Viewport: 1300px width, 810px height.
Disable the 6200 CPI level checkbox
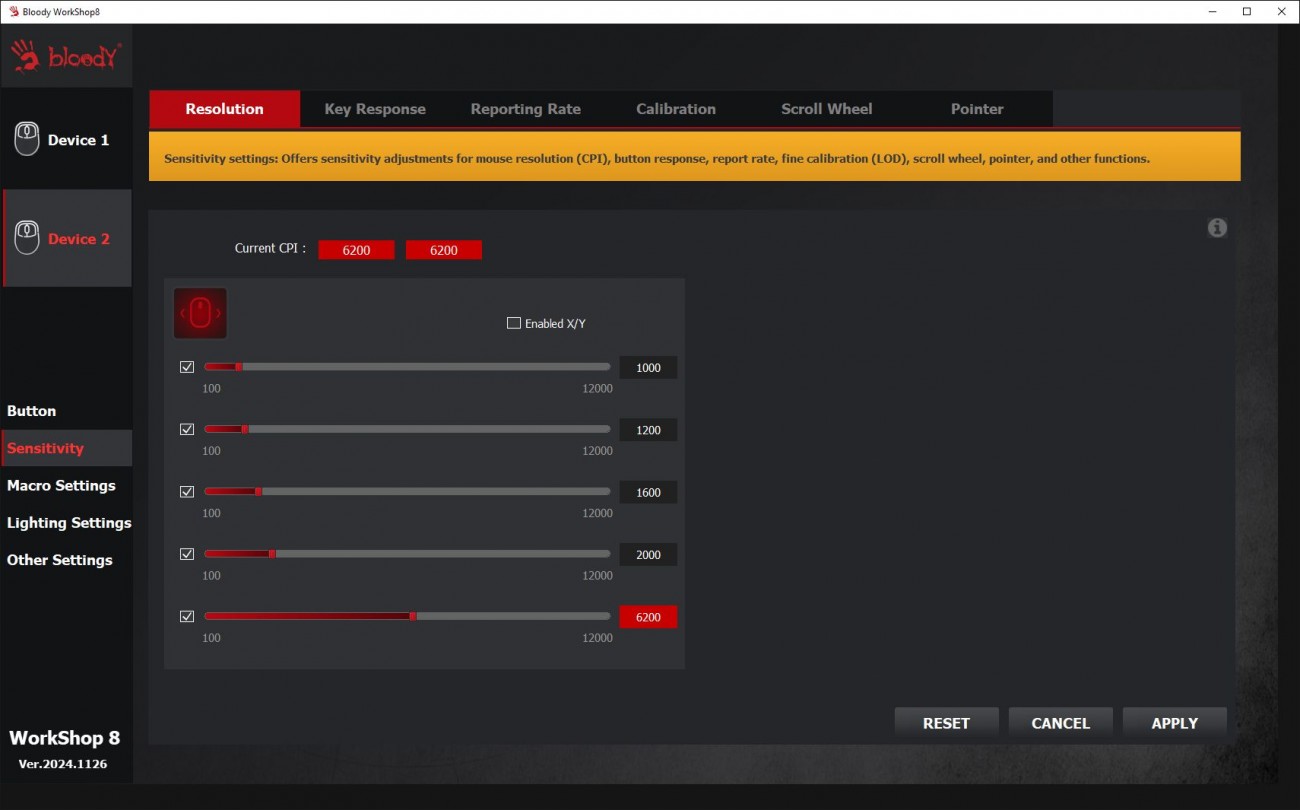tap(187, 616)
